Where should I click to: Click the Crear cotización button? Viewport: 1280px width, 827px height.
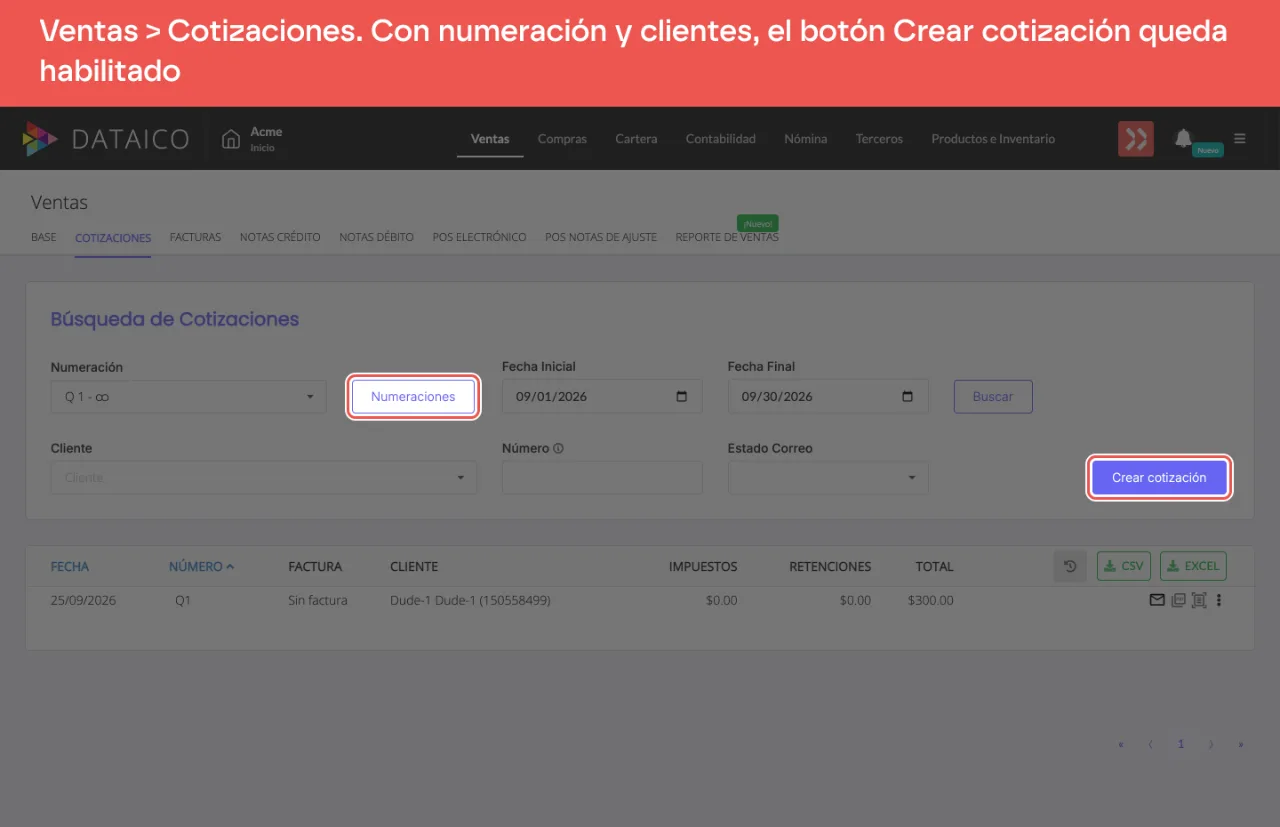[1159, 477]
